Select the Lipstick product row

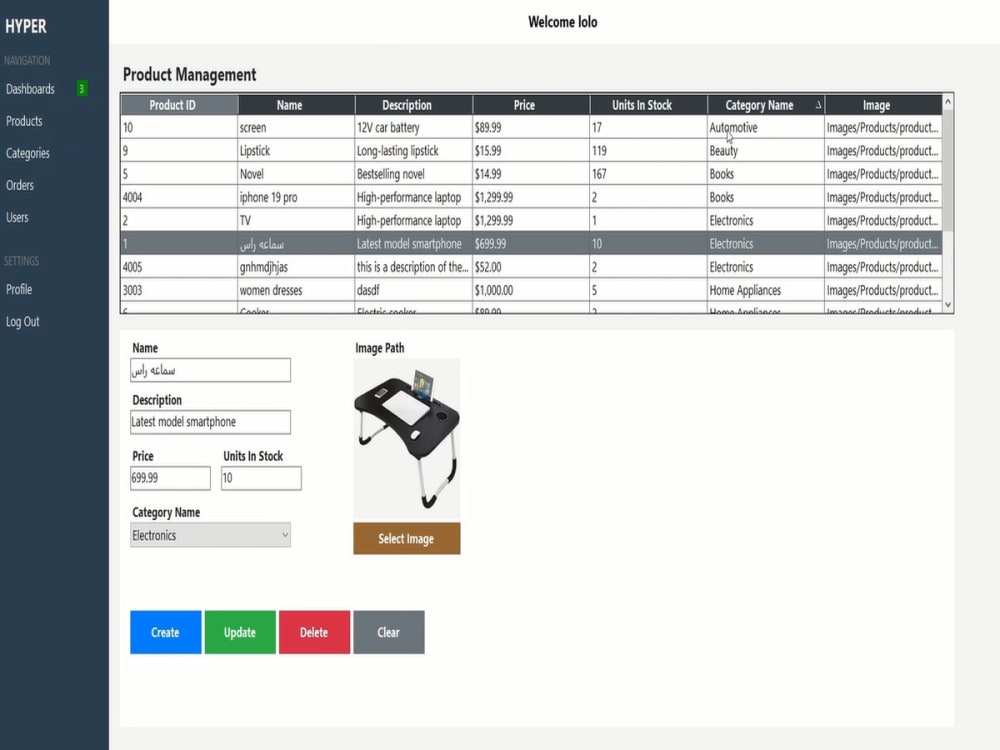click(x=531, y=151)
